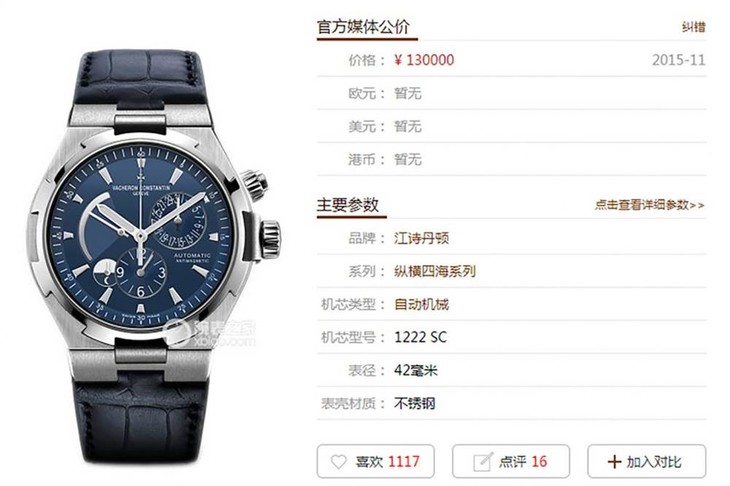Add watch to comparison via 加入对比
The image size is (730, 486).
click(647, 461)
